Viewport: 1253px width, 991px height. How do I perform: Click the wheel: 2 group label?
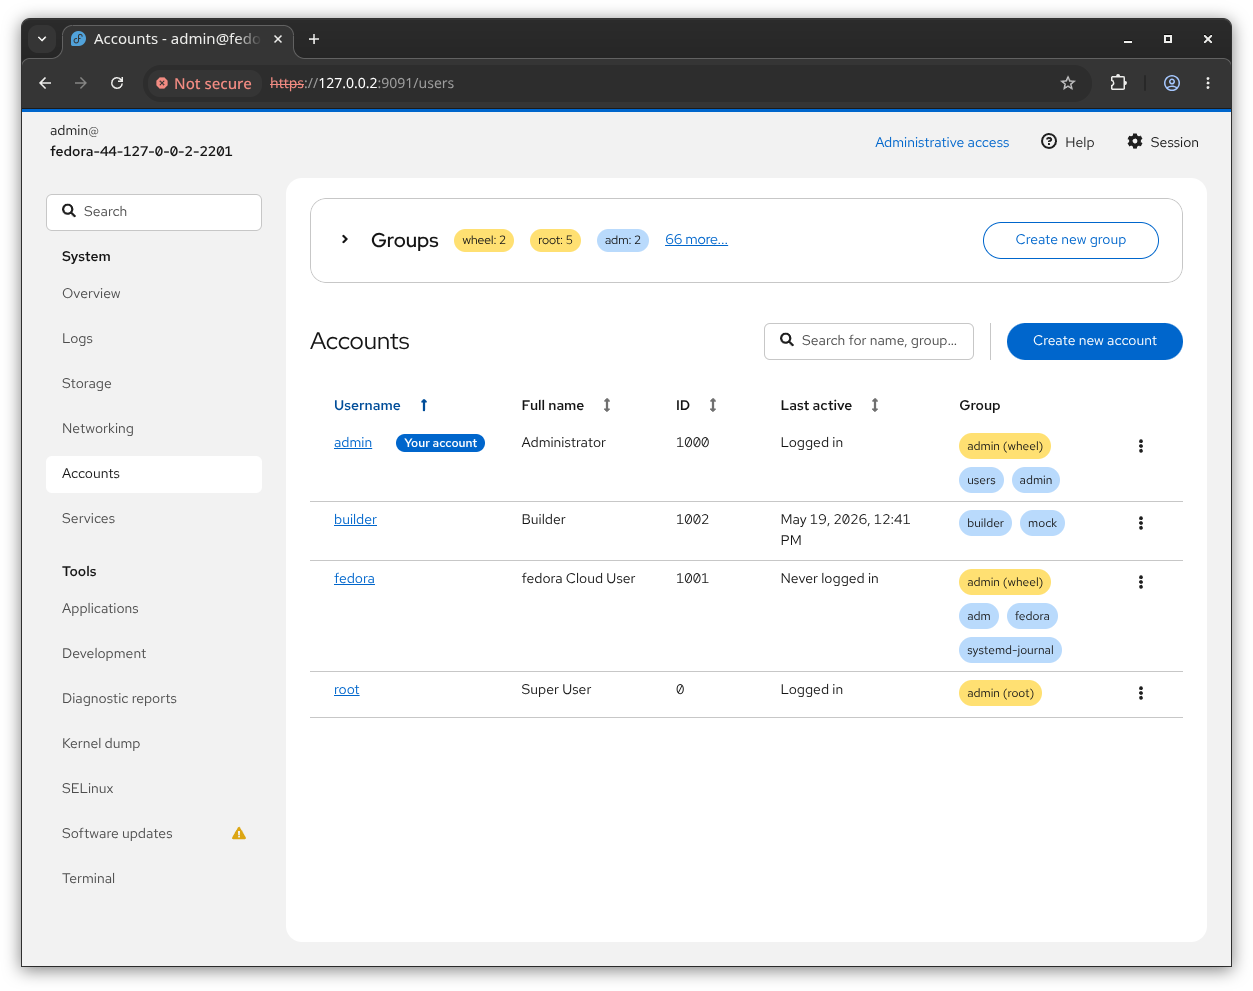pyautogui.click(x=484, y=240)
